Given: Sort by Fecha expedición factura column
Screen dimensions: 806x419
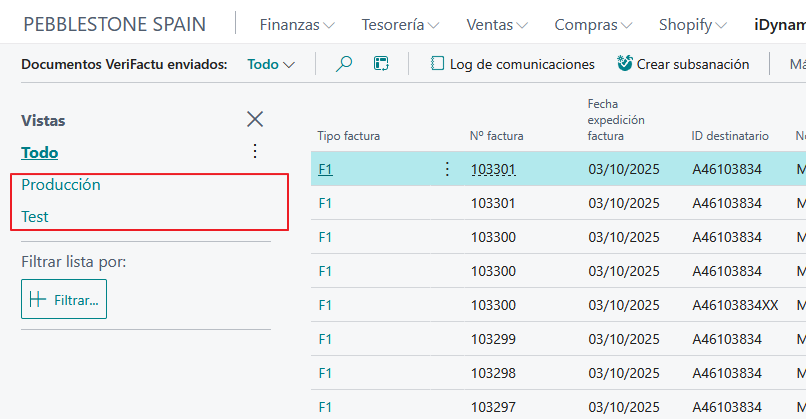Looking at the screenshot, I should 616,120.
